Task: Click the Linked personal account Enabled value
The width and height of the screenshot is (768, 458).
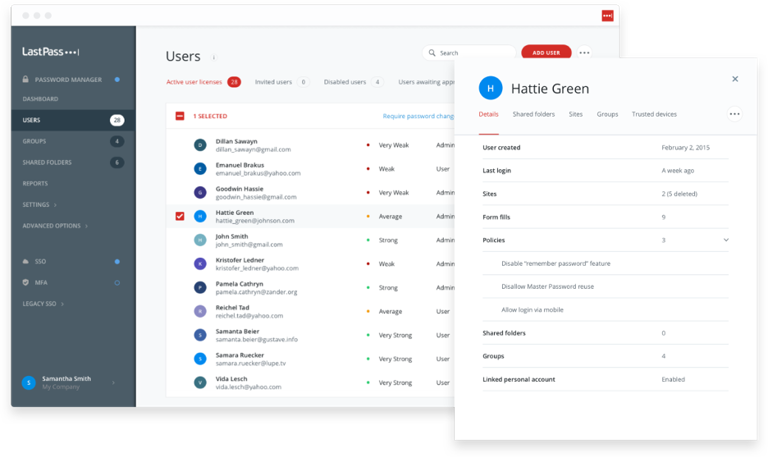Action: click(673, 379)
